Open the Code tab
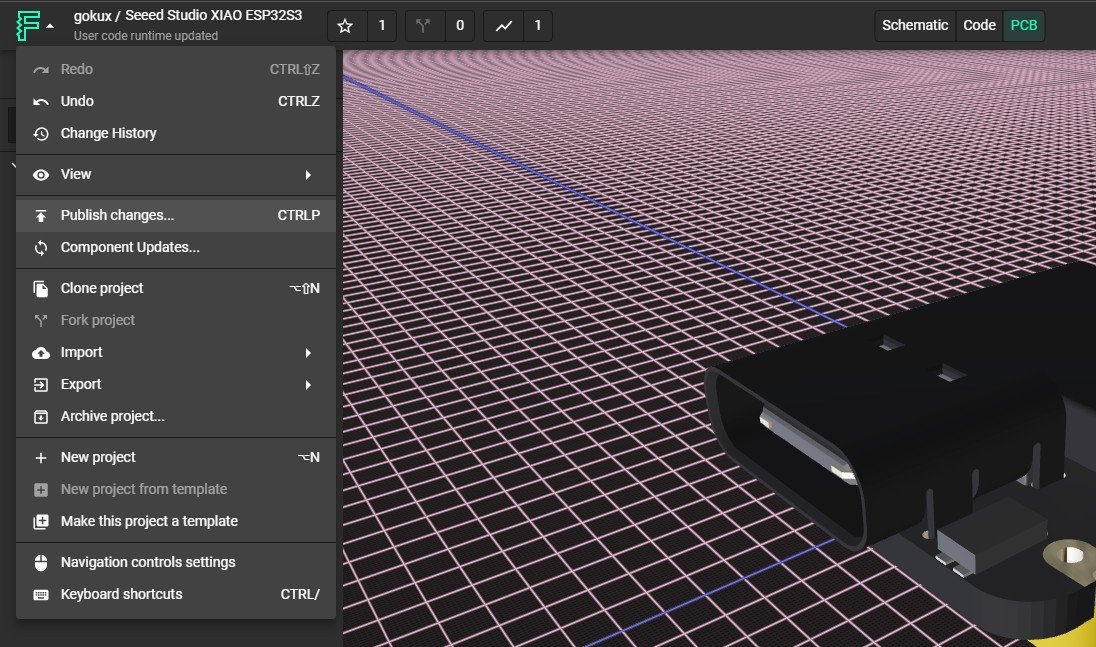The image size is (1096, 647). [x=979, y=25]
